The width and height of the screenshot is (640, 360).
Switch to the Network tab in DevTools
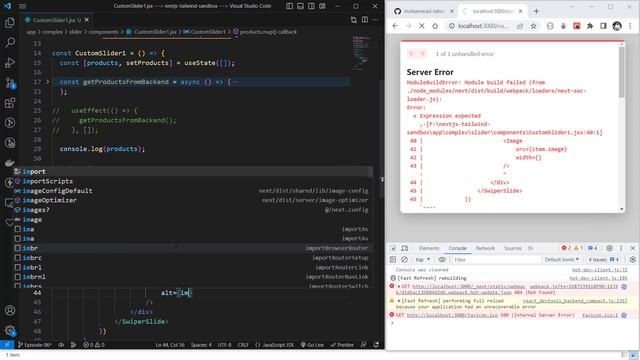click(x=485, y=248)
